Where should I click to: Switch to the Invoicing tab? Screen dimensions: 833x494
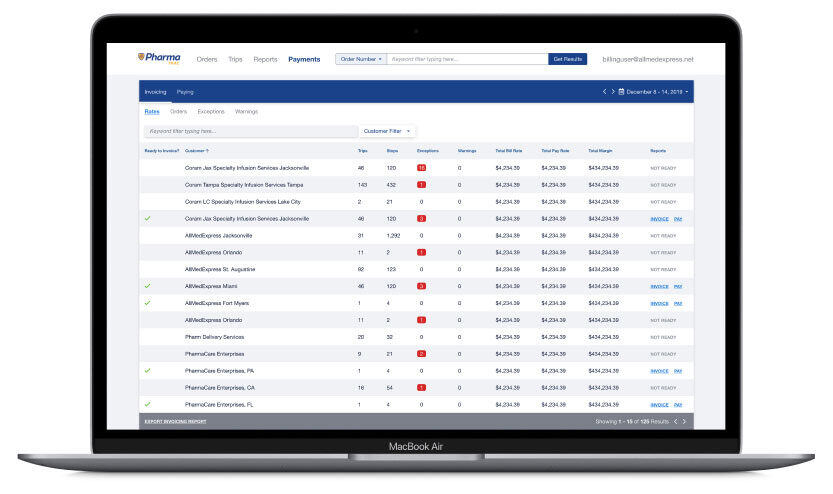coord(155,92)
